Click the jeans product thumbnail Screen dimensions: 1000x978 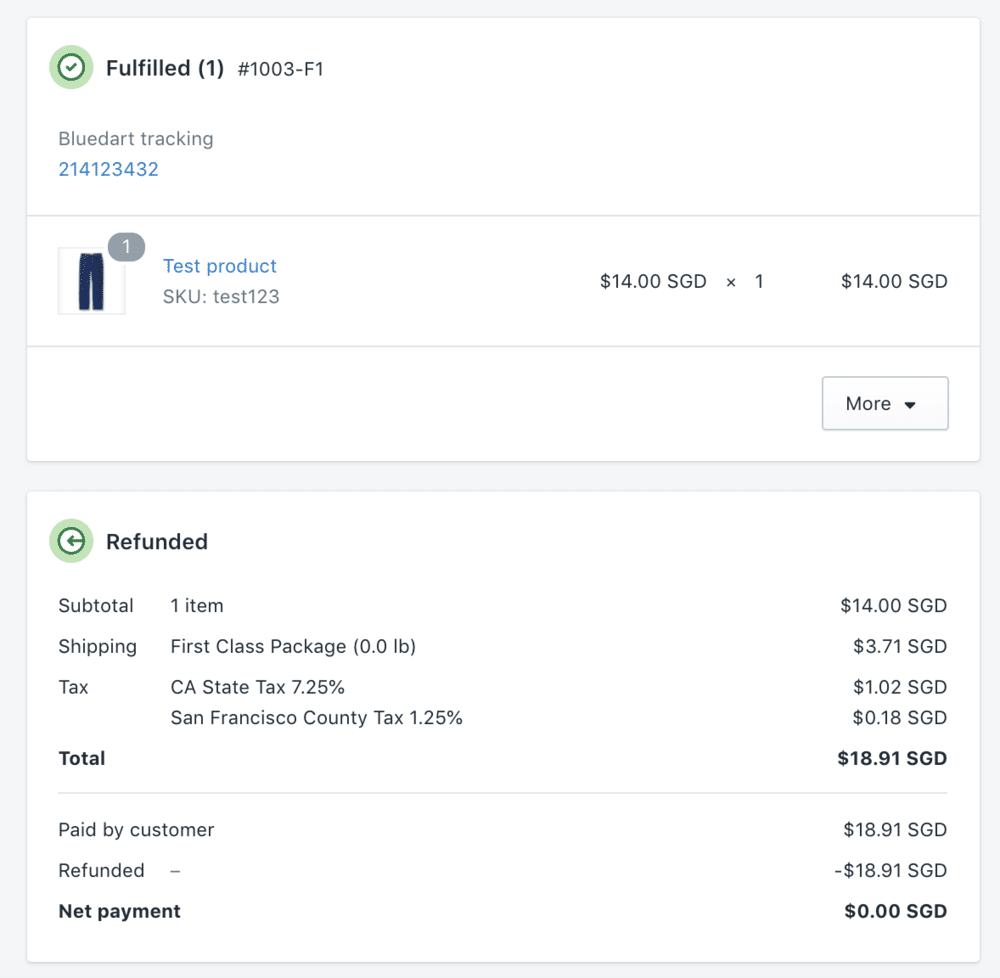pyautogui.click(x=91, y=282)
